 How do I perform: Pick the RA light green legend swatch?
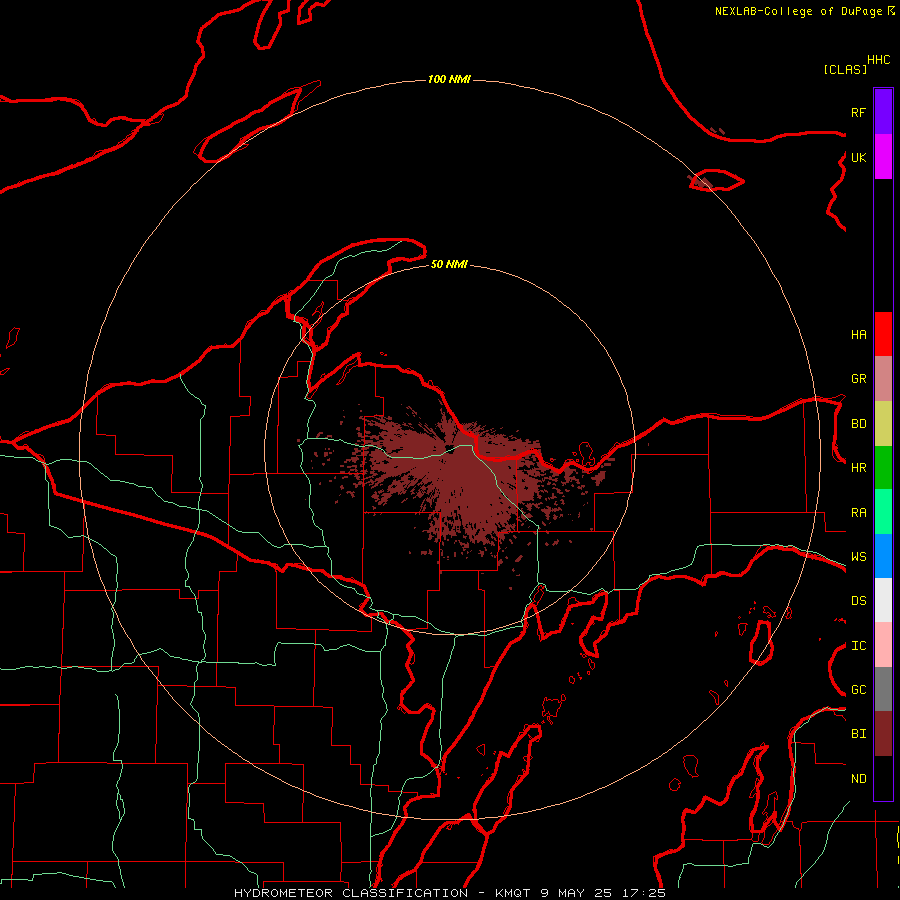pyautogui.click(x=883, y=512)
